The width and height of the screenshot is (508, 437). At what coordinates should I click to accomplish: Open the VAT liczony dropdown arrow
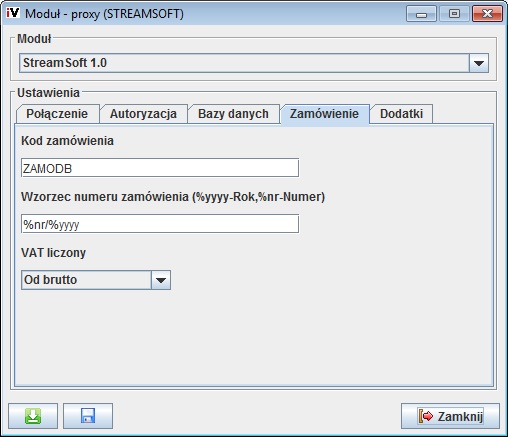(x=161, y=280)
